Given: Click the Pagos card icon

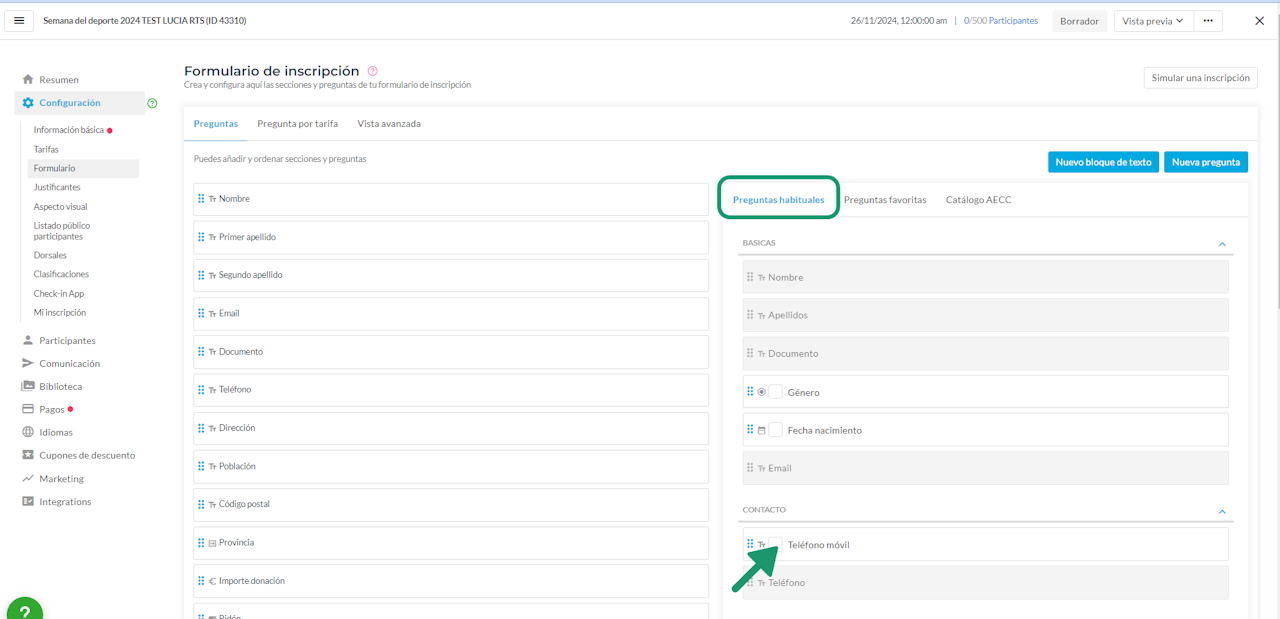Looking at the screenshot, I should click(x=28, y=409).
